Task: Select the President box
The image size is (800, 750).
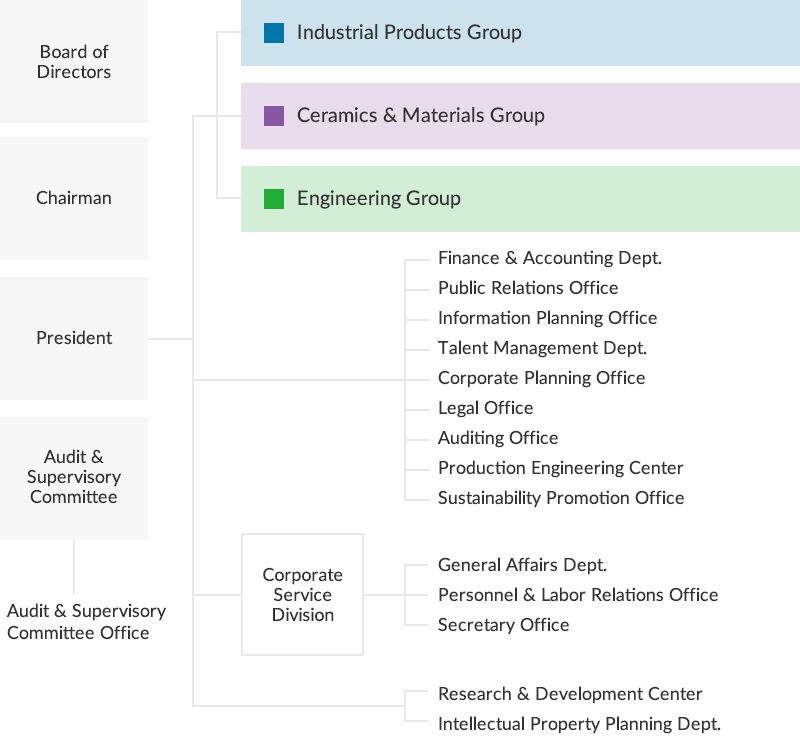Action: [74, 338]
